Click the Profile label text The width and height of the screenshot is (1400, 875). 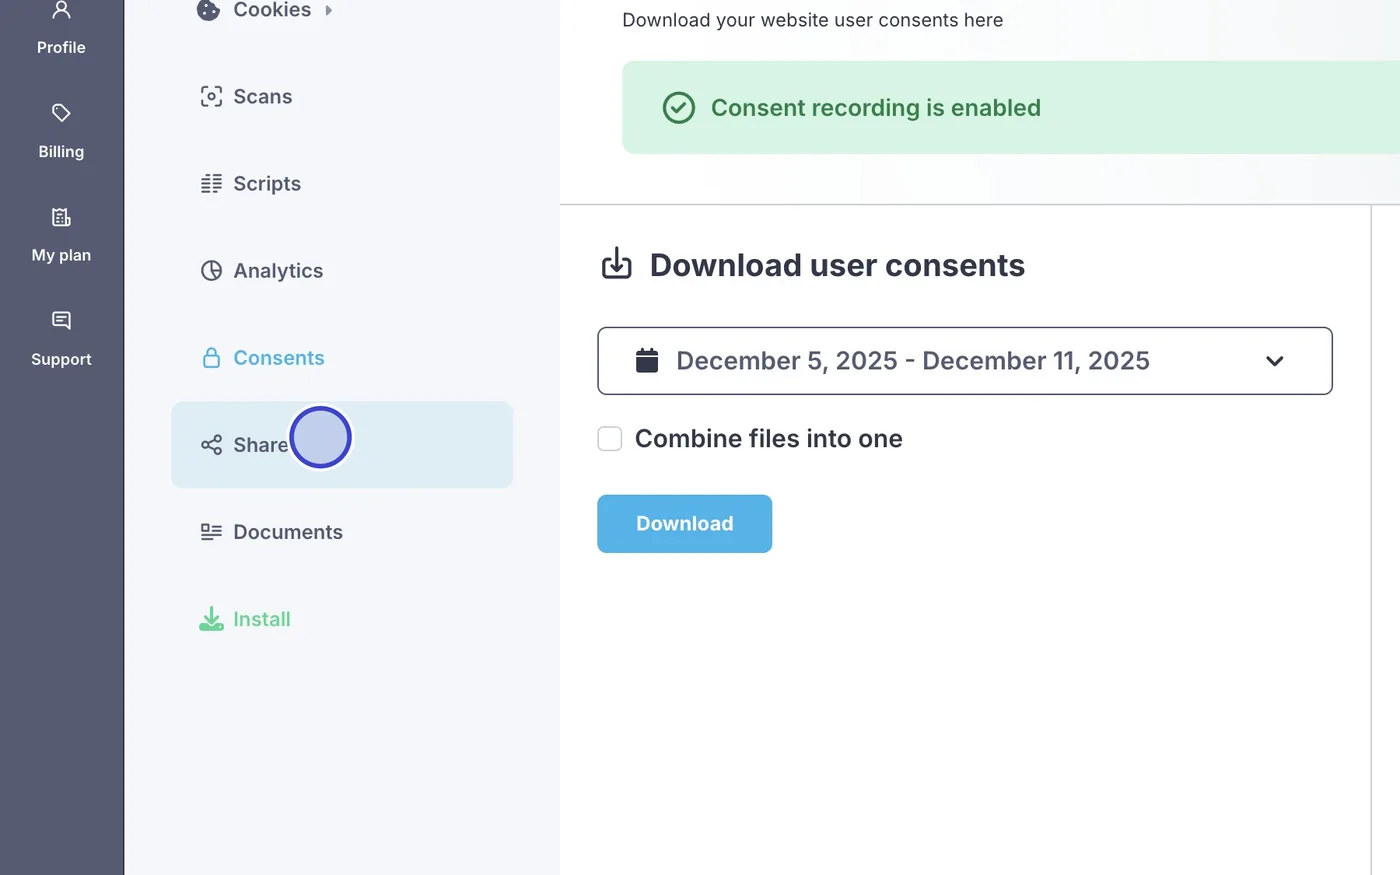[61, 47]
